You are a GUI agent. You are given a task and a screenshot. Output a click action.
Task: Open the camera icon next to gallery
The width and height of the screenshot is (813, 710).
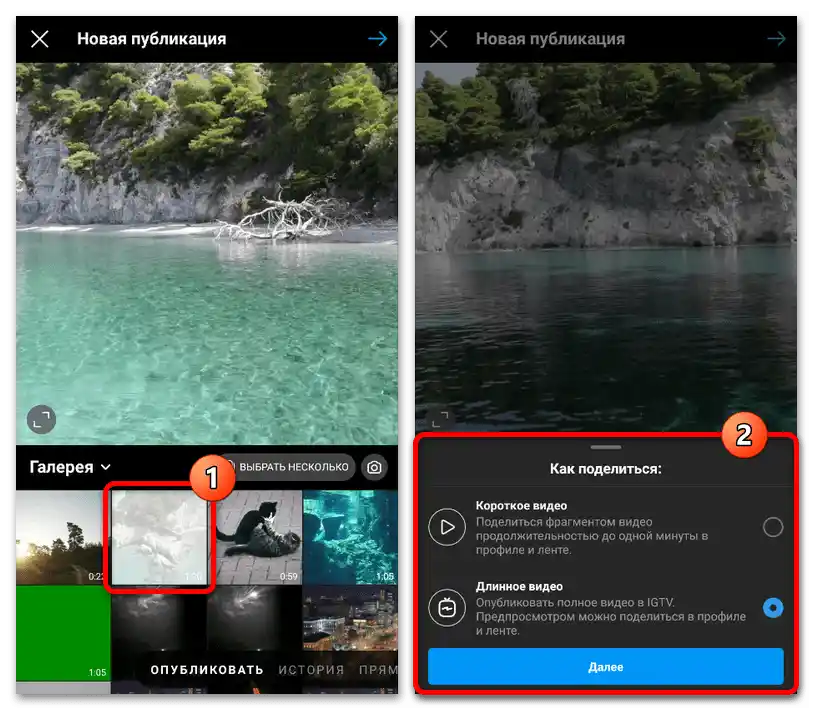coord(374,467)
